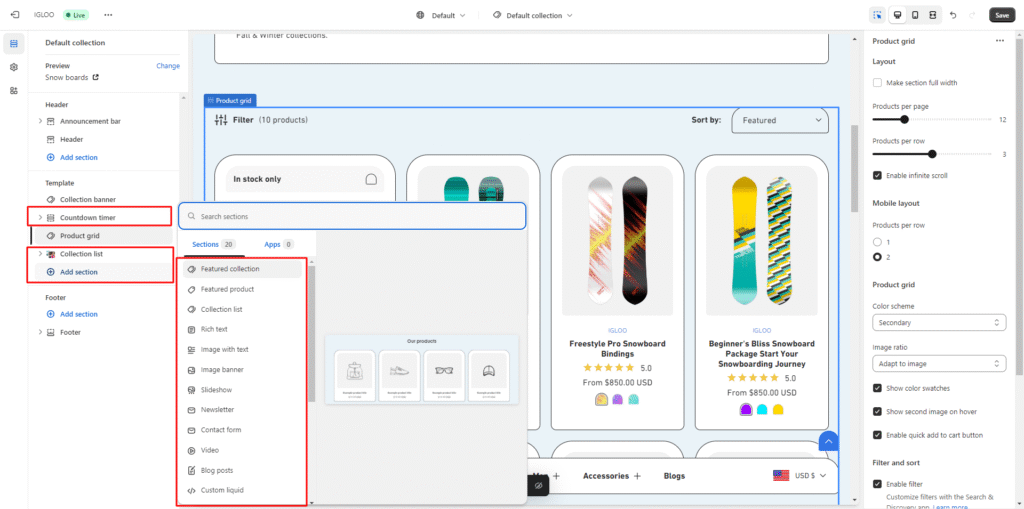The height and width of the screenshot is (509, 1024).
Task: Open the three-dot menu beside Live badge
Action: pyautogui.click(x=108, y=15)
